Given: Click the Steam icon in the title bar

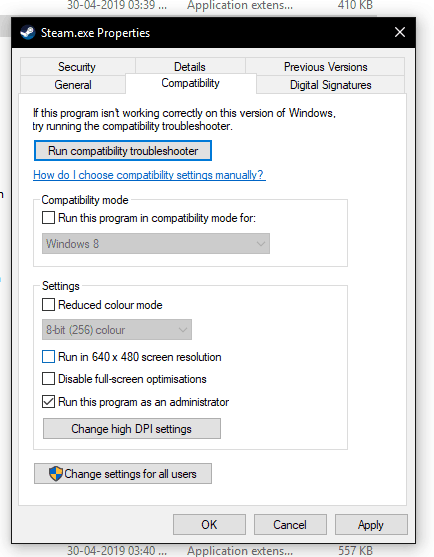Looking at the screenshot, I should (x=27, y=33).
